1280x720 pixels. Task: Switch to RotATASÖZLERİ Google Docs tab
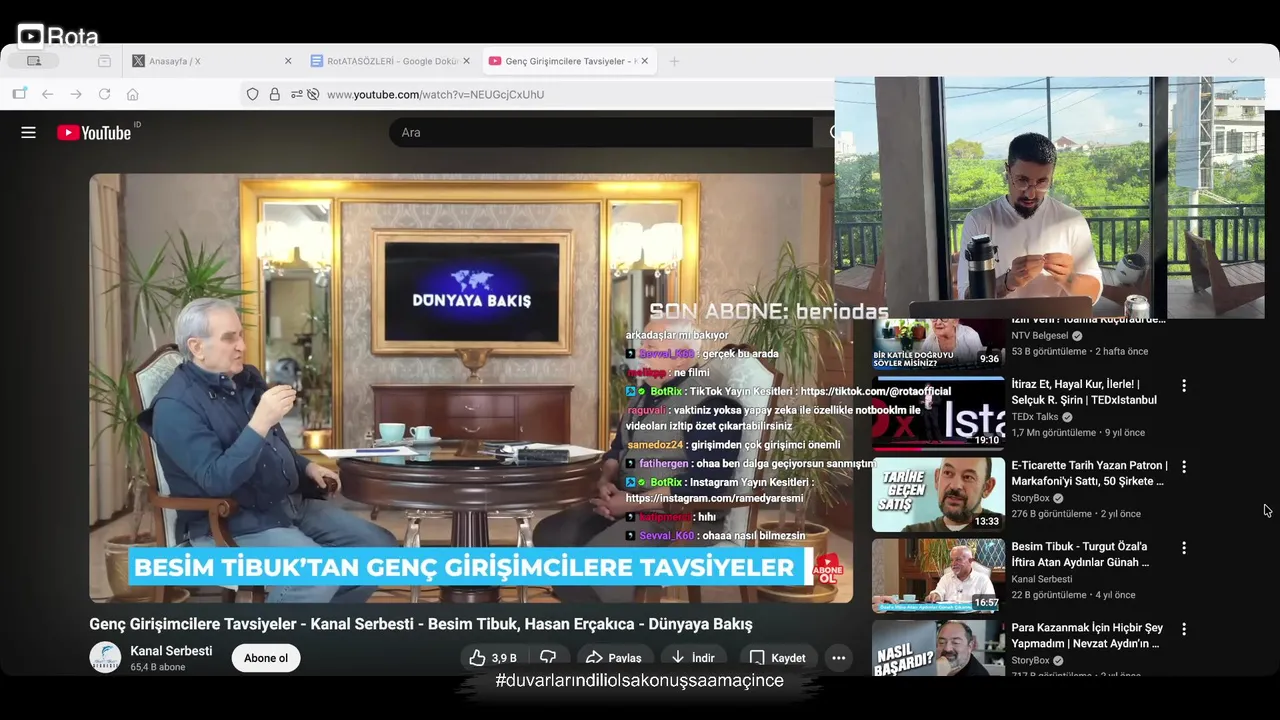click(x=390, y=61)
